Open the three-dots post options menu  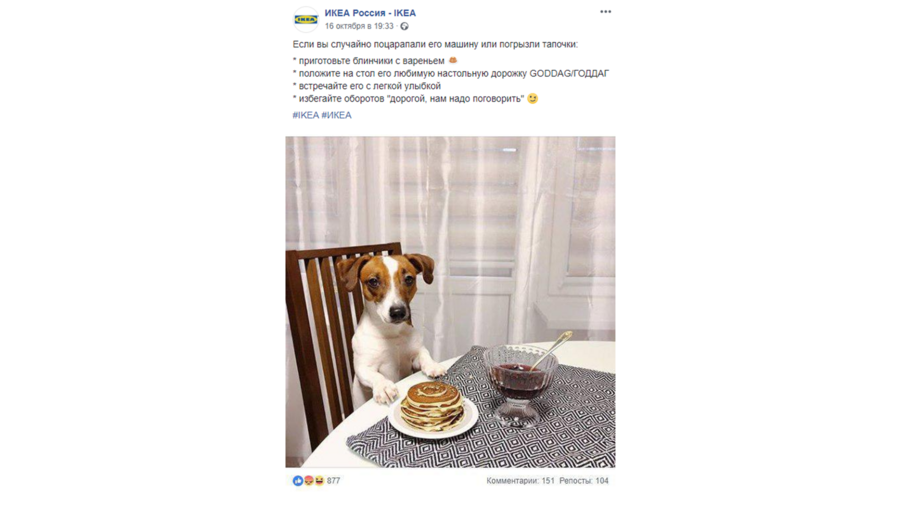606,12
